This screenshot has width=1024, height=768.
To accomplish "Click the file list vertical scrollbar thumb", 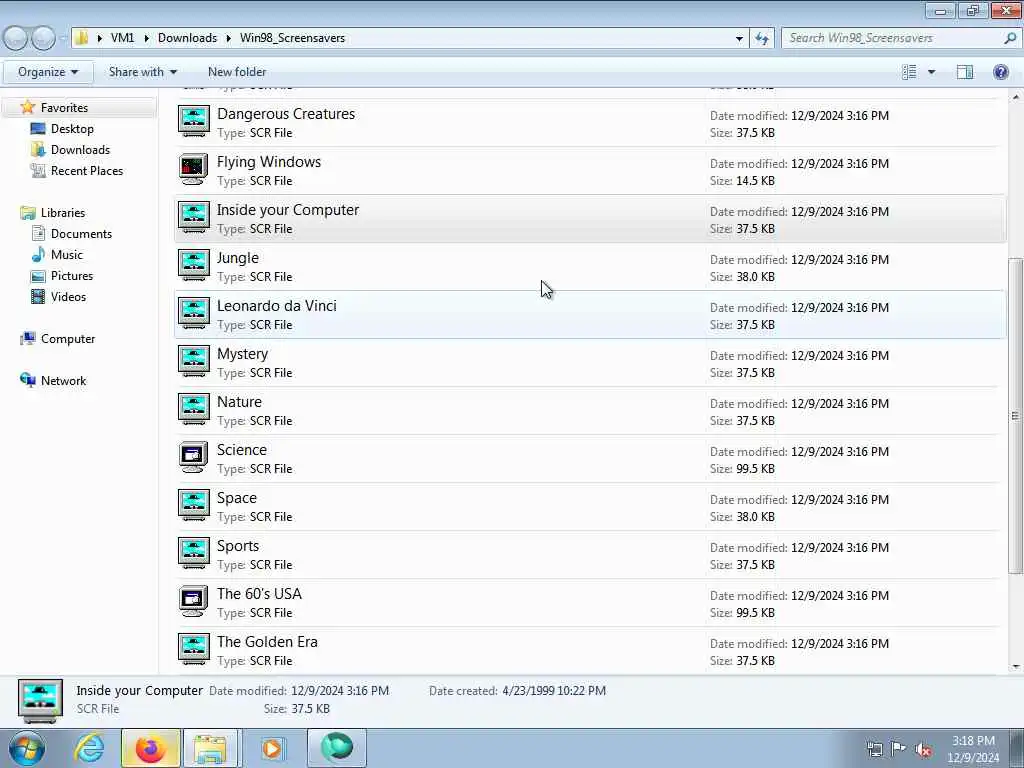I will click(1015, 415).
